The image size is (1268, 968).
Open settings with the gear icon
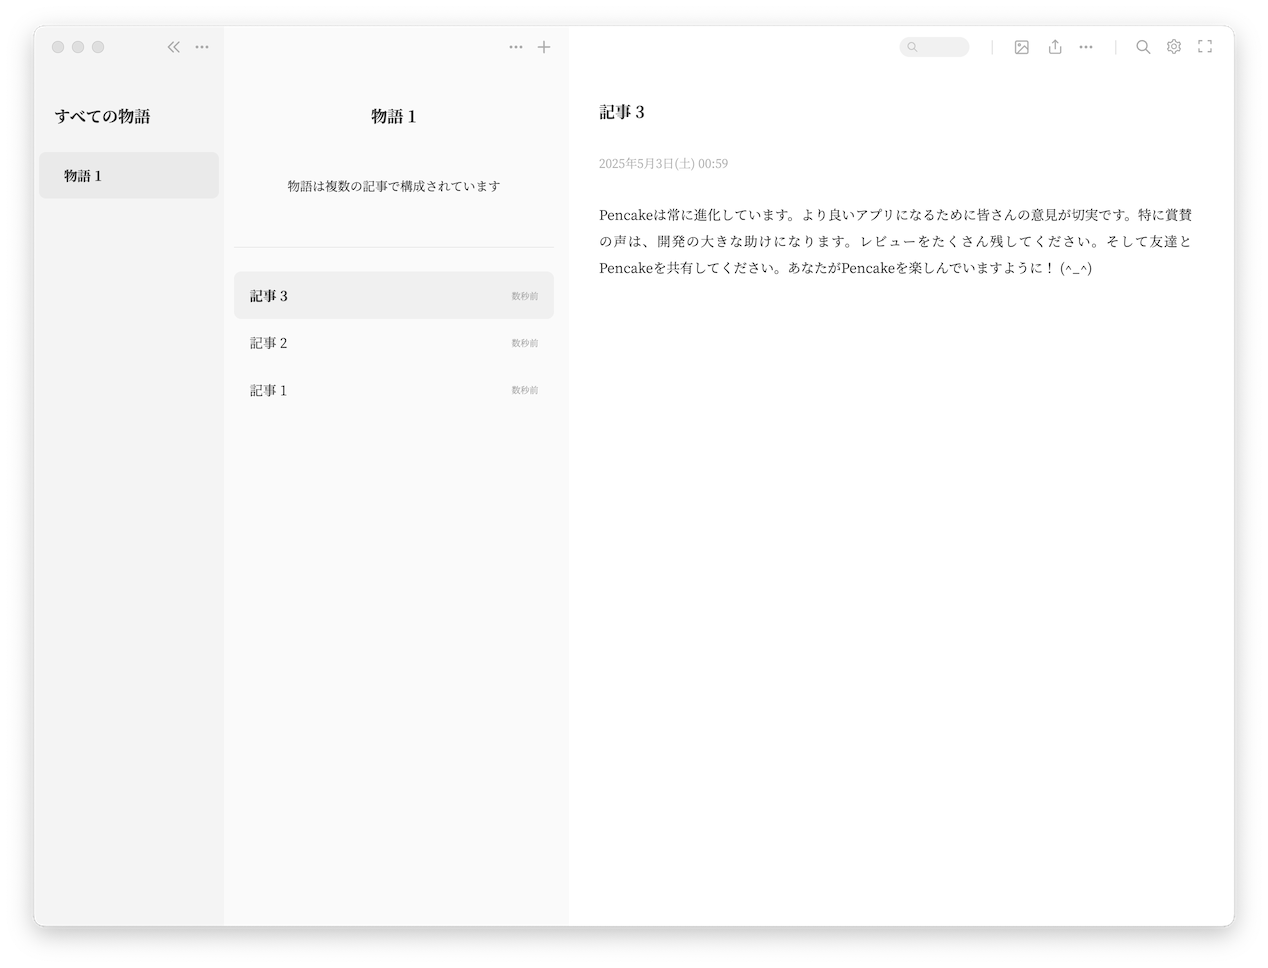click(1174, 47)
